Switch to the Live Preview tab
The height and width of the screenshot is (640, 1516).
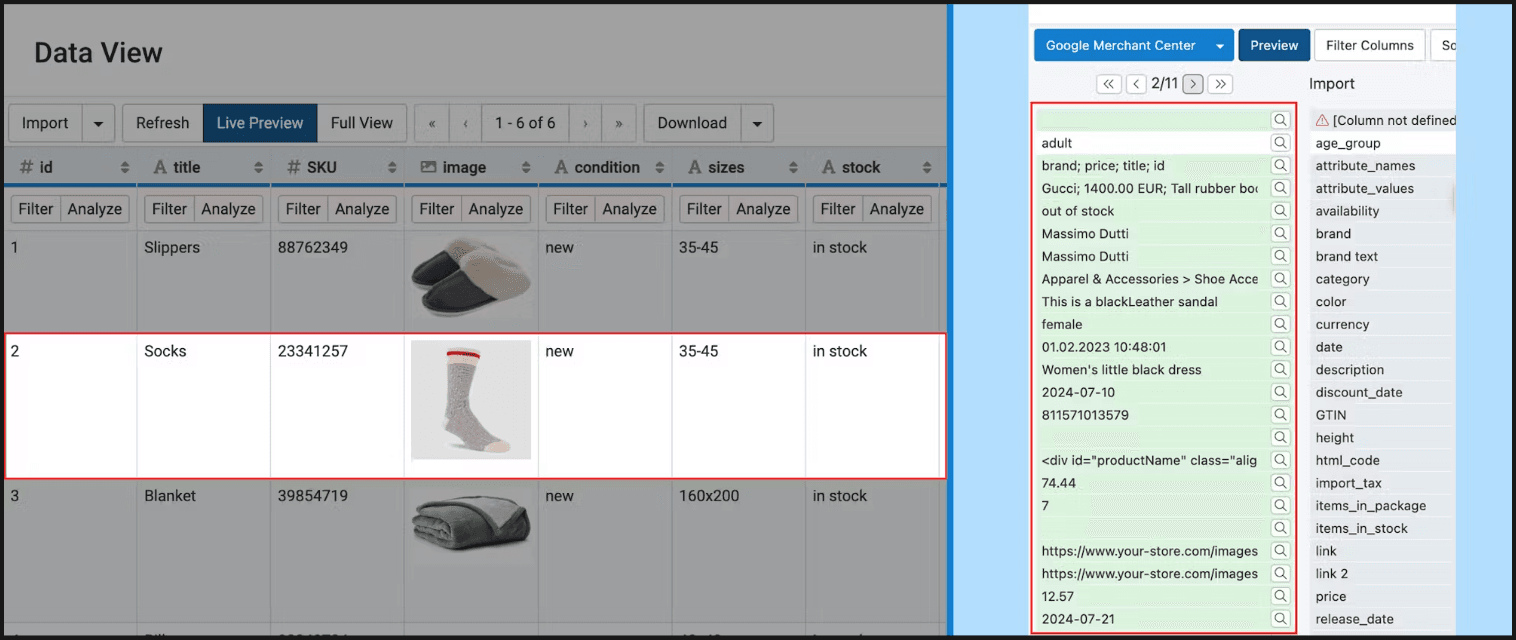[260, 123]
